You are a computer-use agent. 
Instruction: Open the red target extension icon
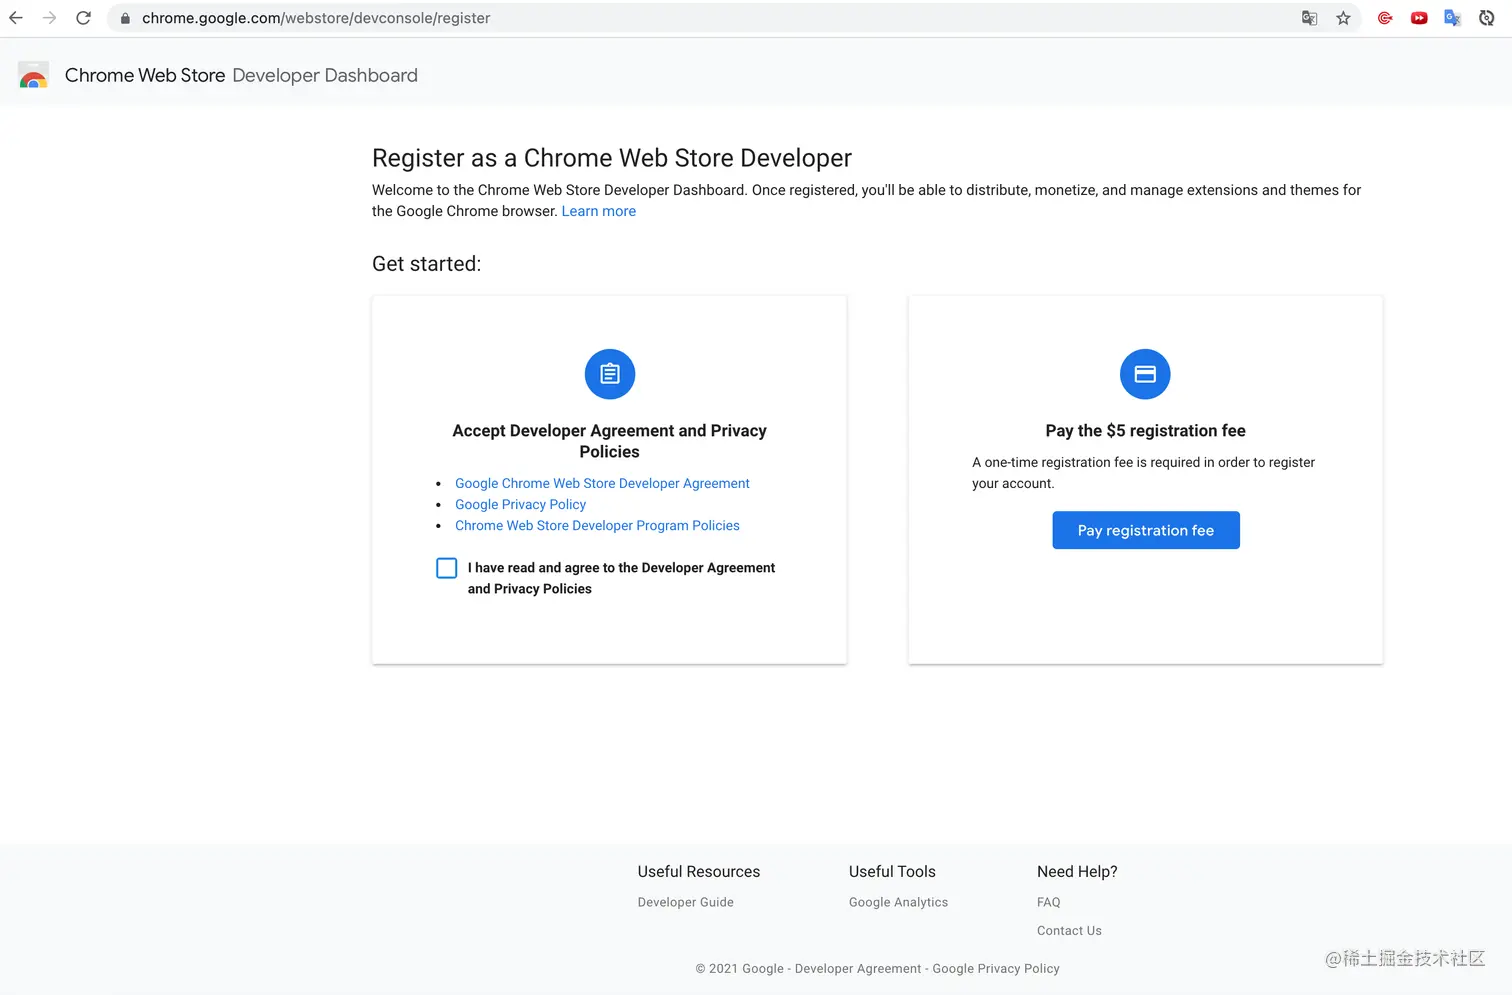click(x=1385, y=18)
